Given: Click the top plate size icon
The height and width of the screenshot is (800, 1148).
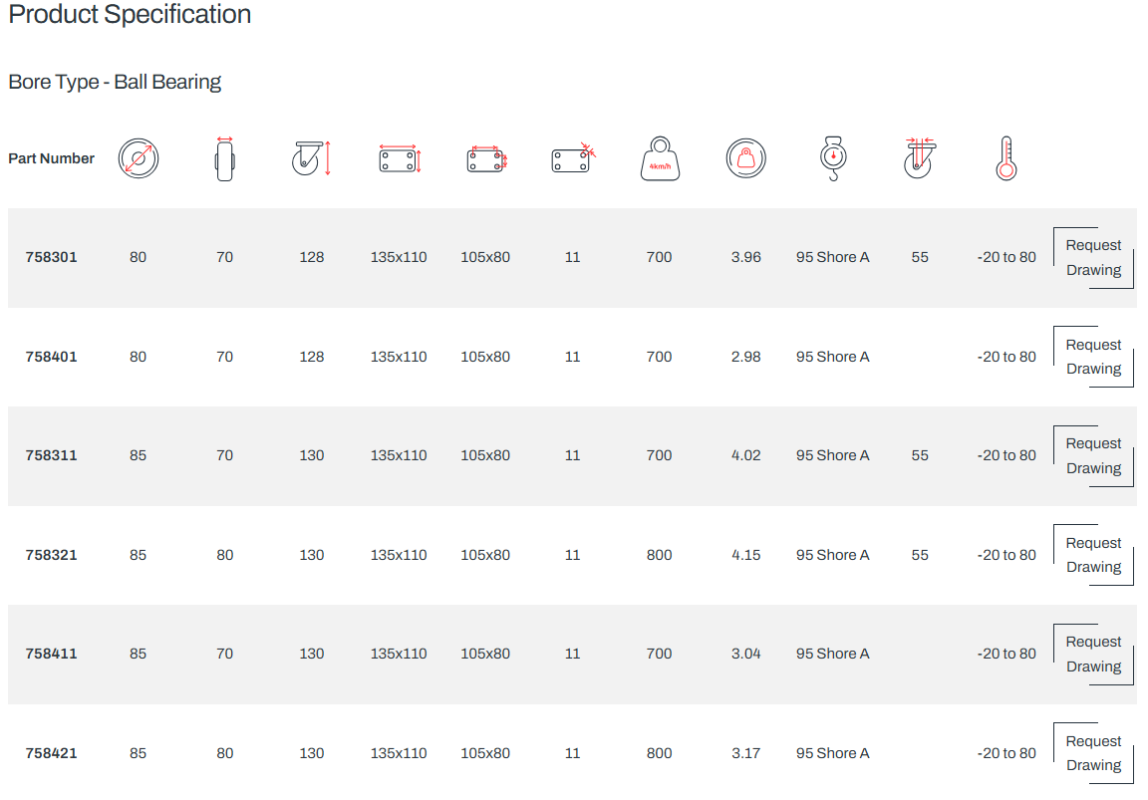Looking at the screenshot, I should coord(400,159).
